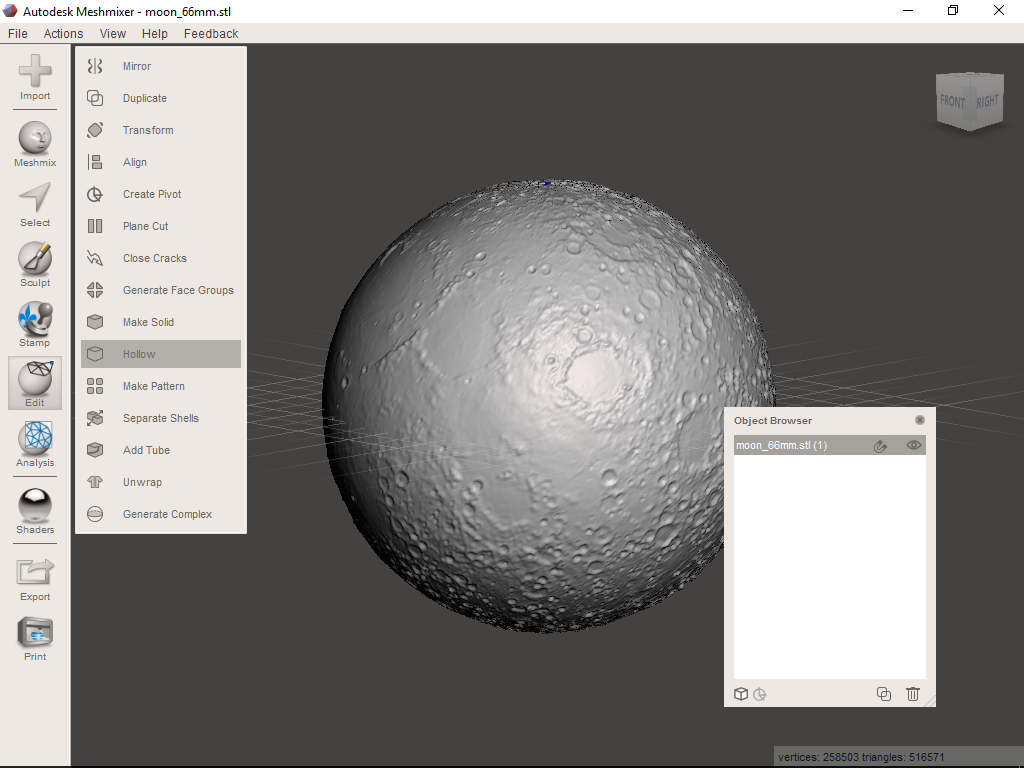Select the Stamp tool
Viewport: 1024px width, 768px height.
click(34, 323)
